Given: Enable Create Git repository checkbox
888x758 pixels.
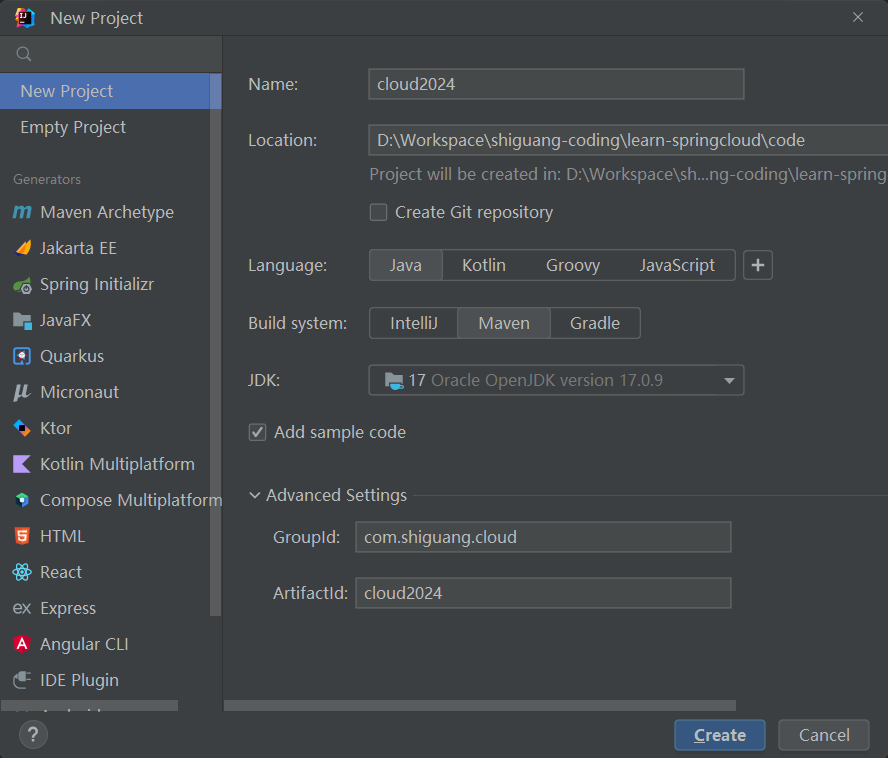Looking at the screenshot, I should pyautogui.click(x=378, y=212).
